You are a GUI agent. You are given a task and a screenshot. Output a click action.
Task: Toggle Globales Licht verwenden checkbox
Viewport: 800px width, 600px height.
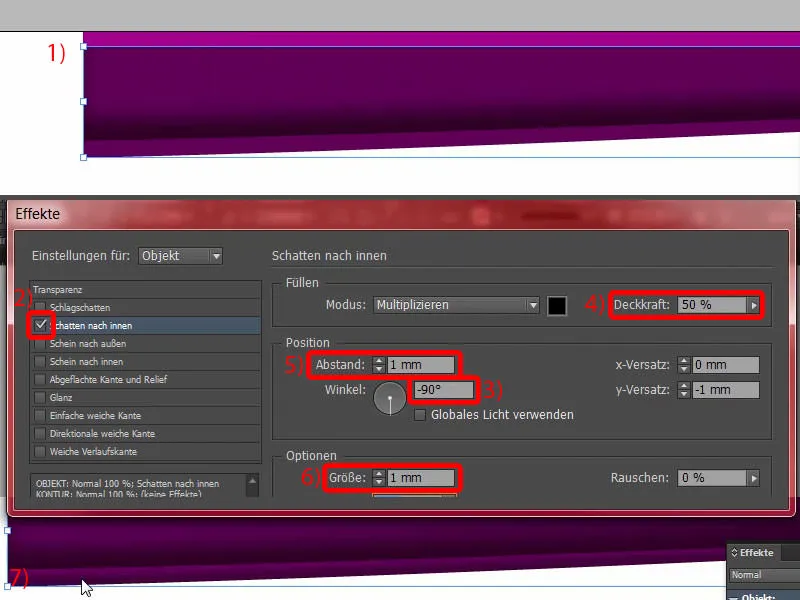[x=420, y=415]
